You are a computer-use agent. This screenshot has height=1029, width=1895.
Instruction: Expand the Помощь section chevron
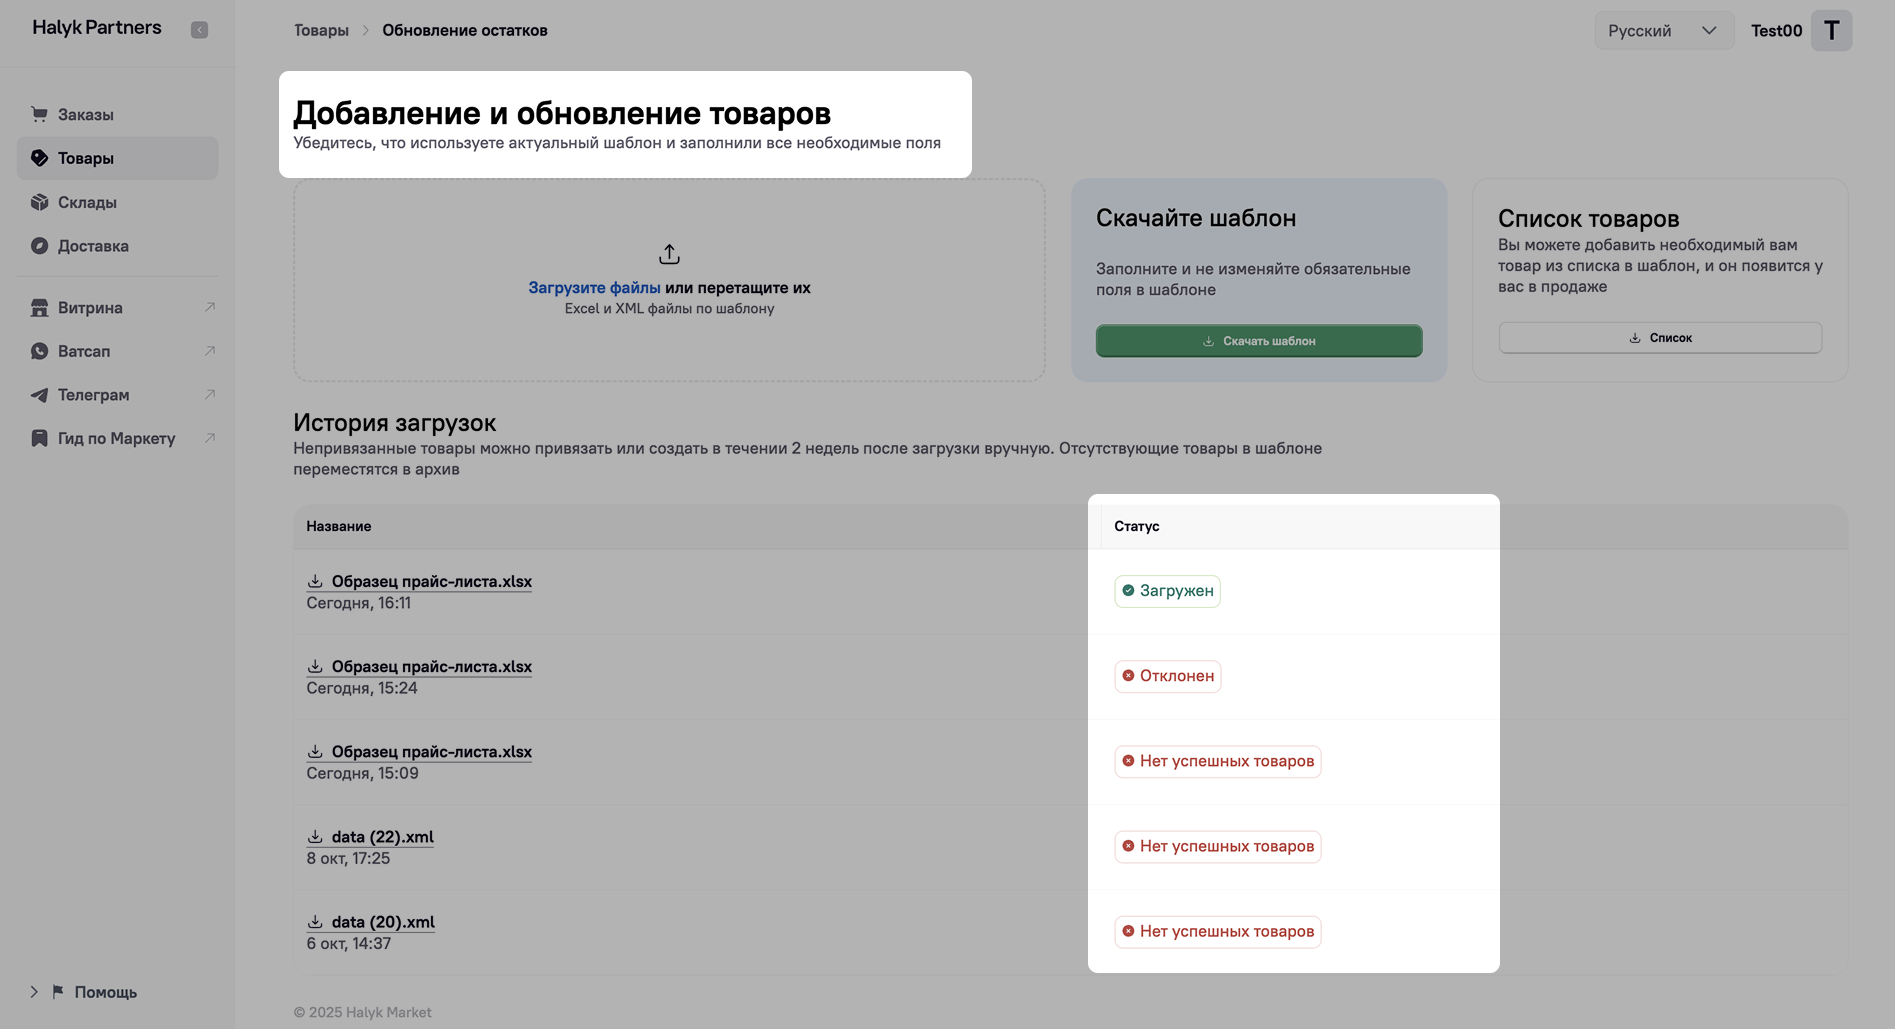click(34, 992)
